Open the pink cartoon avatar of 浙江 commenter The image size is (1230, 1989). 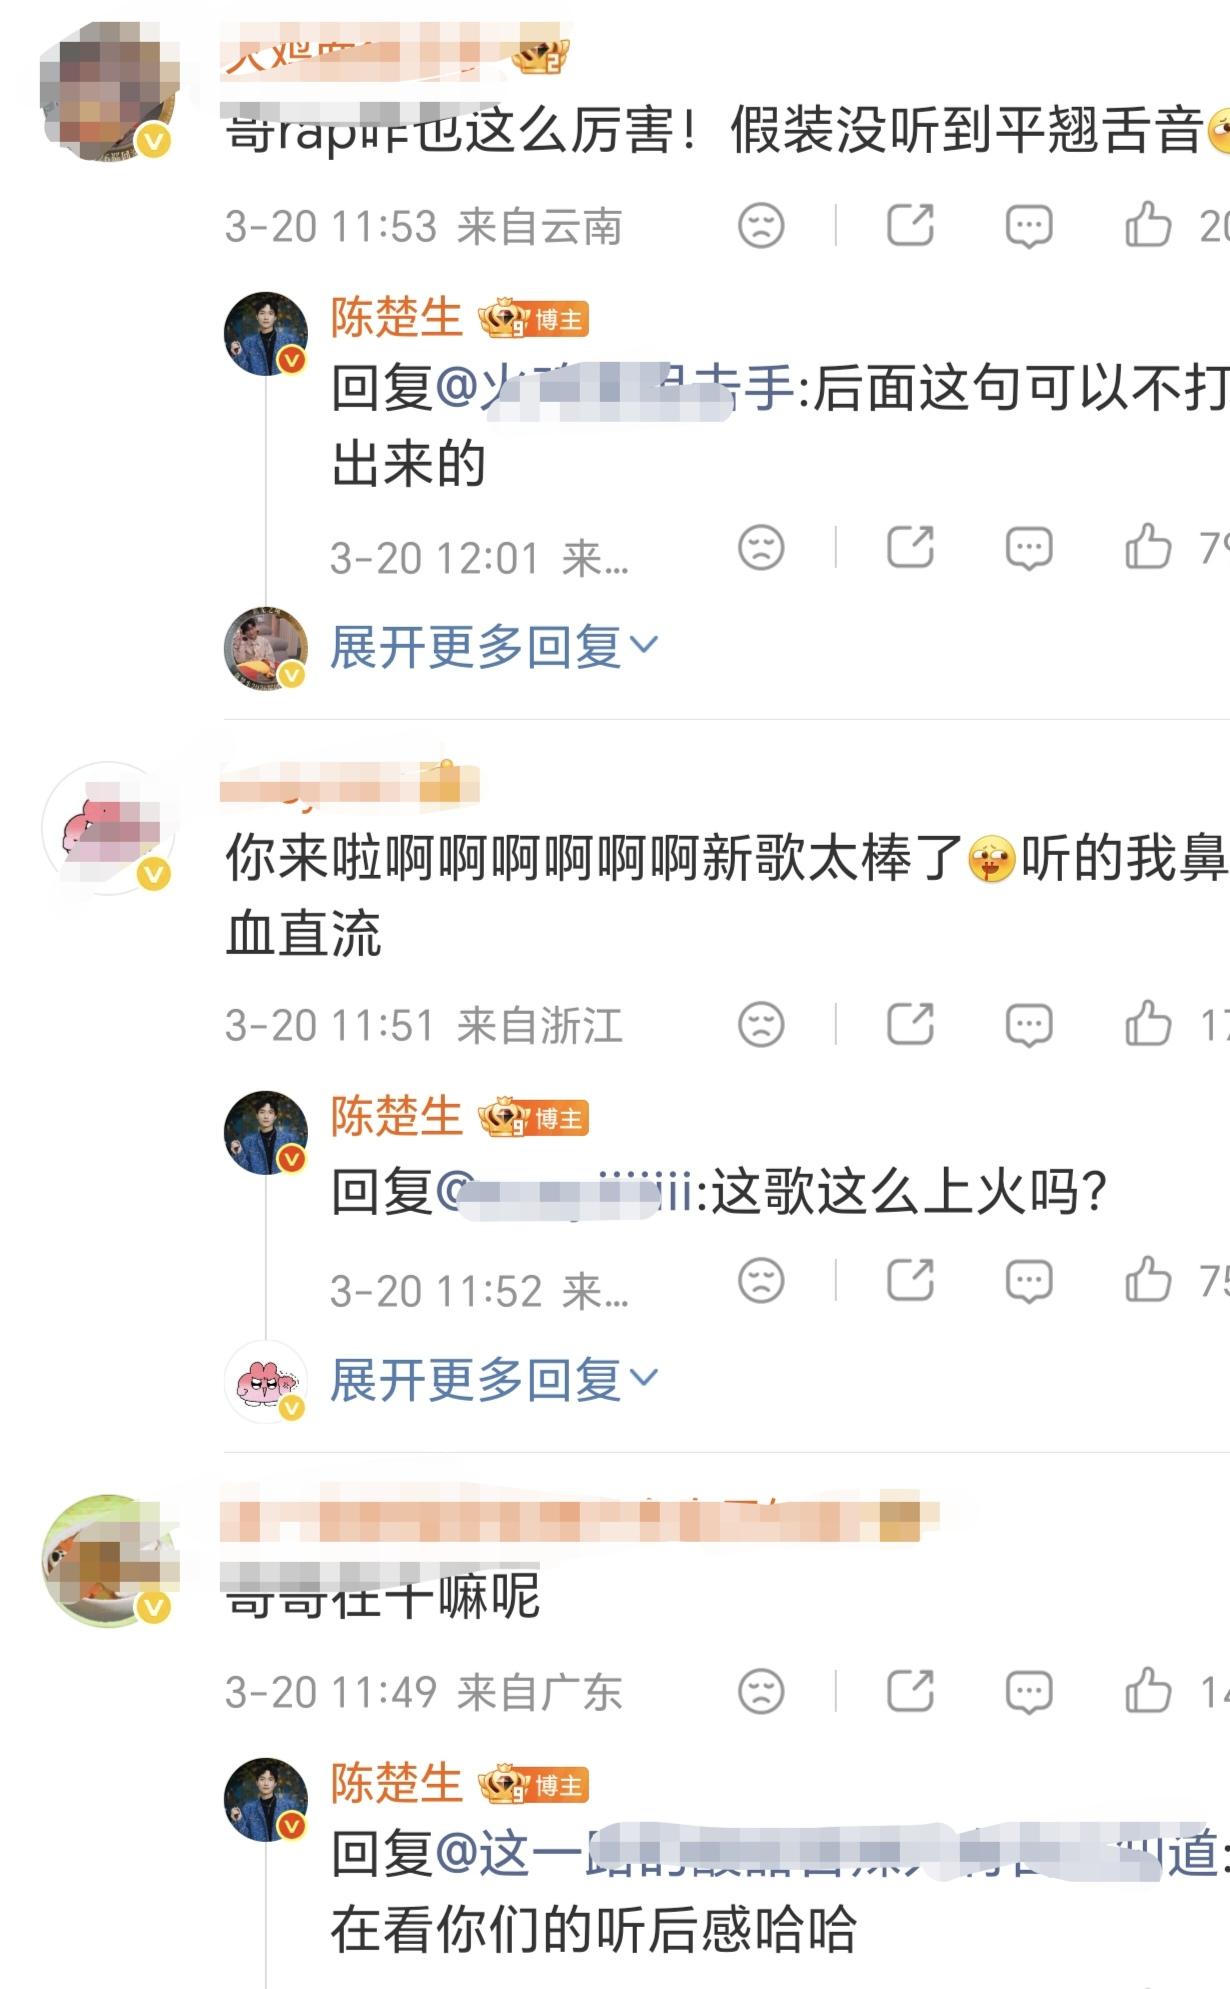(109, 828)
